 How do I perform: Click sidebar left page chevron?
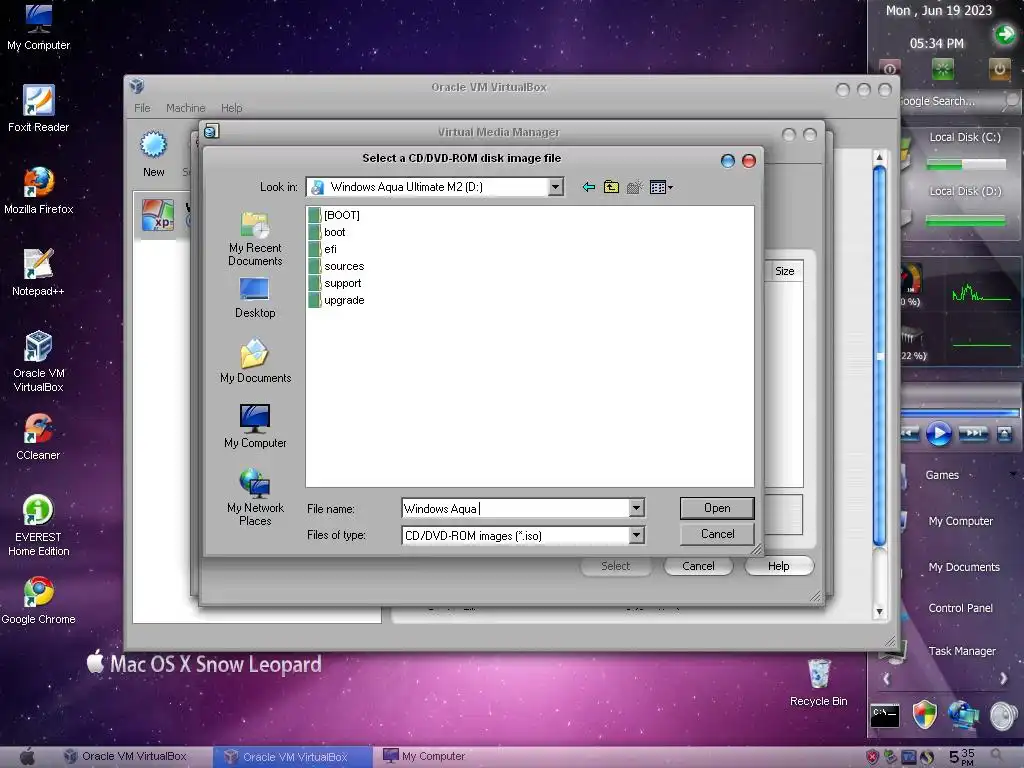click(x=886, y=679)
